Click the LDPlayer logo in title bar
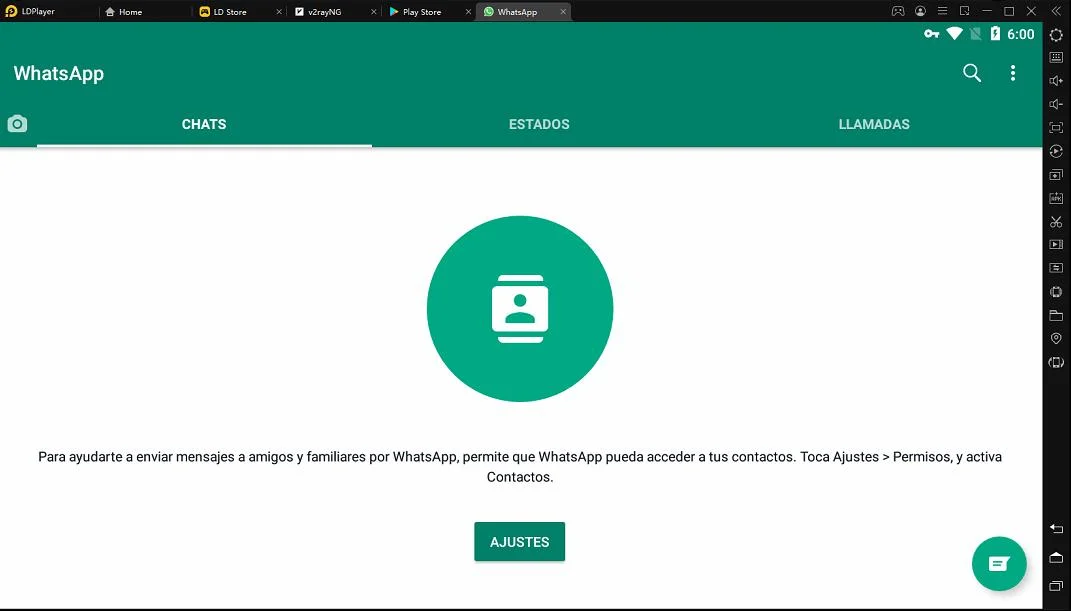Screen dimensions: 1071x611 click(x=11, y=11)
